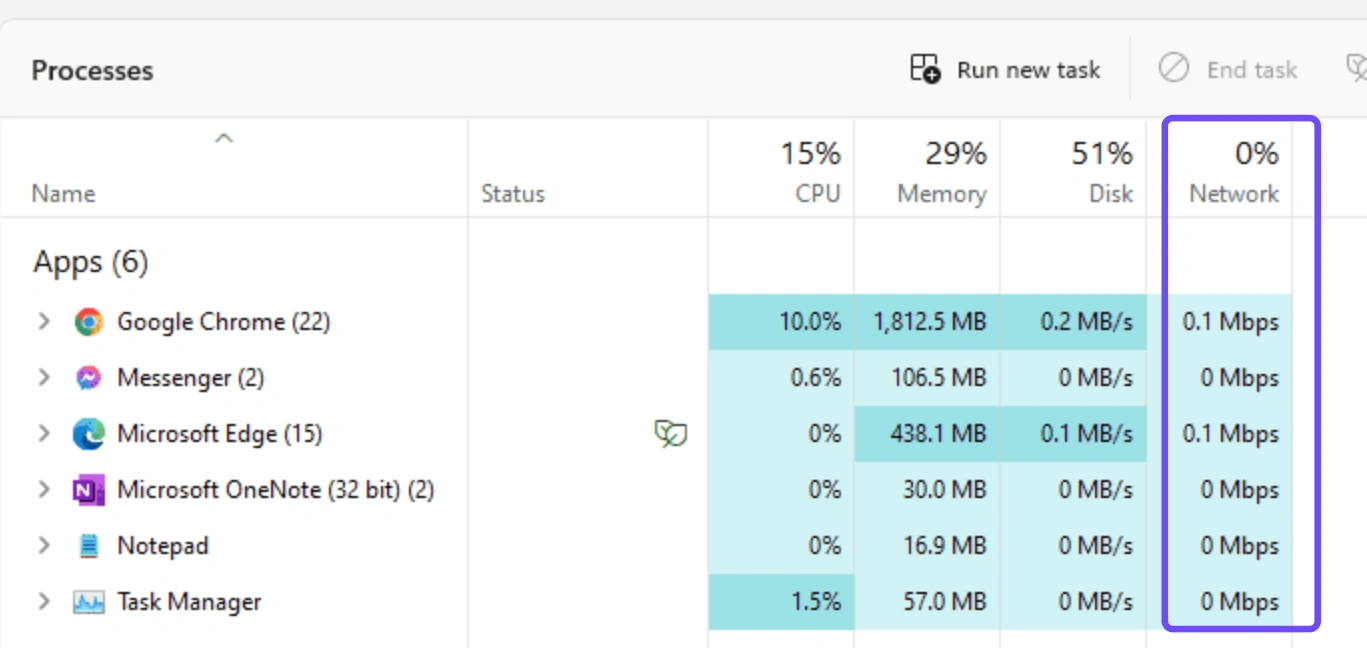Click Chrome's 0.2 MB/s disk value
This screenshot has height=648, width=1367.
point(1085,322)
